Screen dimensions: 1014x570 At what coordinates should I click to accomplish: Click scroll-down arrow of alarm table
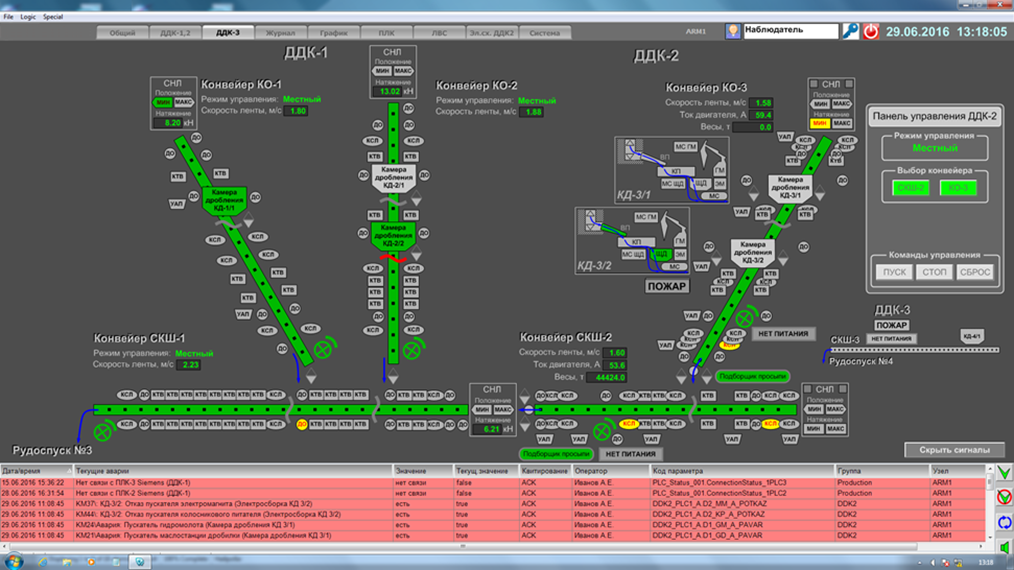click(x=989, y=538)
